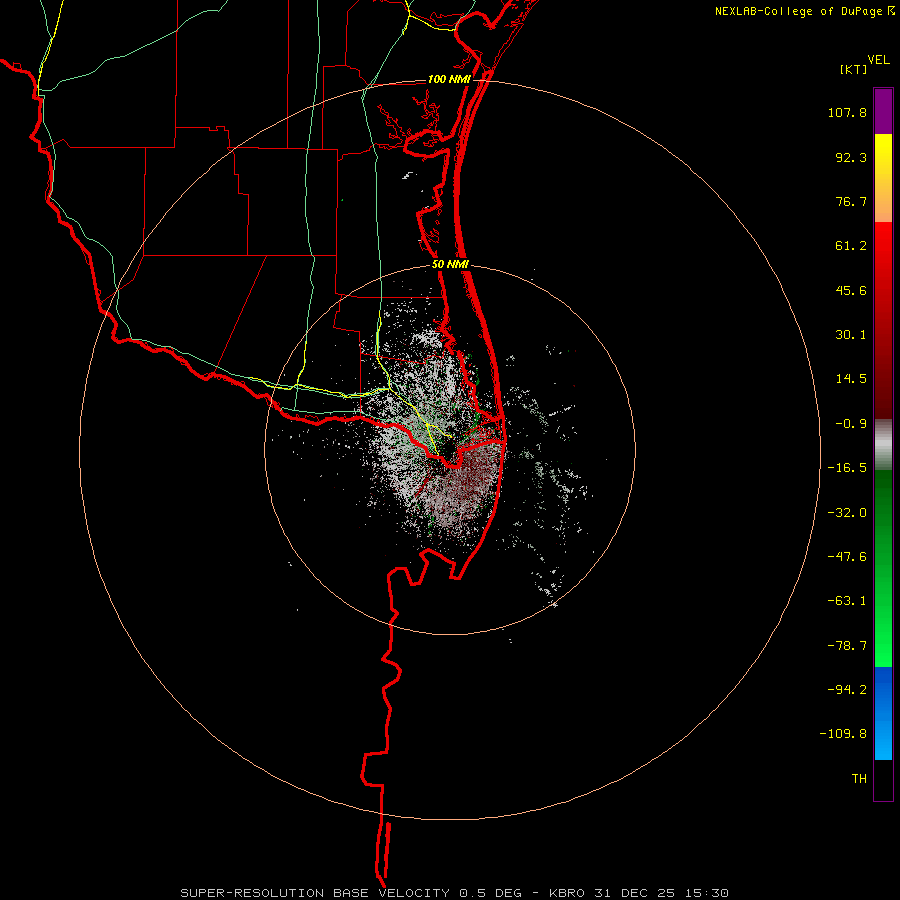This screenshot has width=900, height=900.
Task: Click the -16.5 velocity scale value
Action: [x=847, y=468]
